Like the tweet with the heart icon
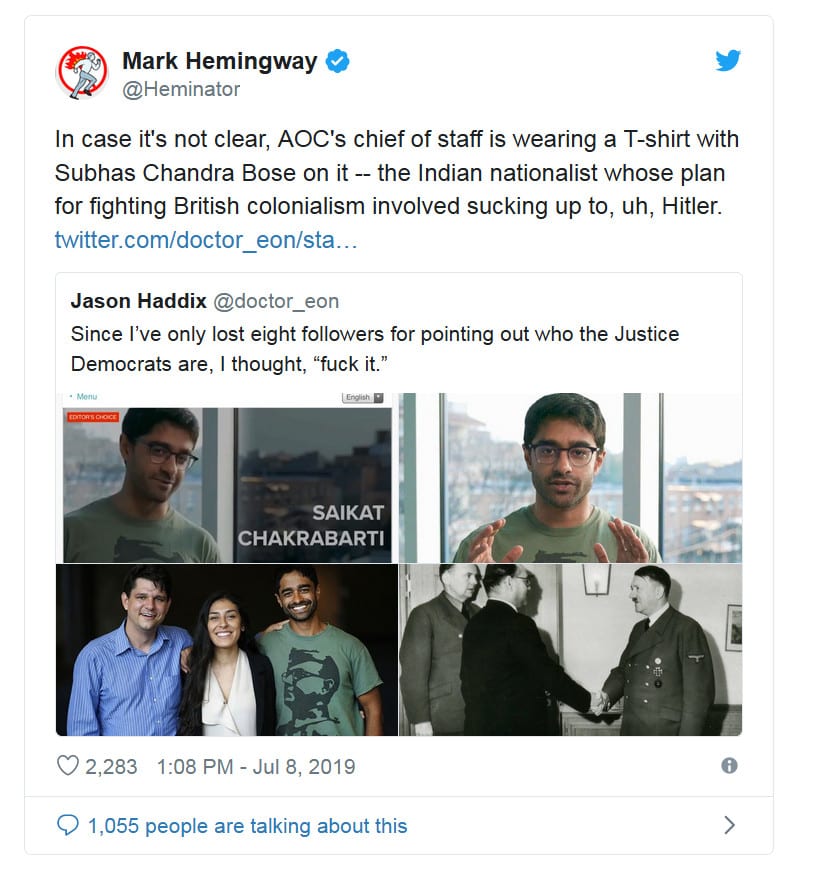Image resolution: width=818 pixels, height=871 pixels. tap(68, 765)
